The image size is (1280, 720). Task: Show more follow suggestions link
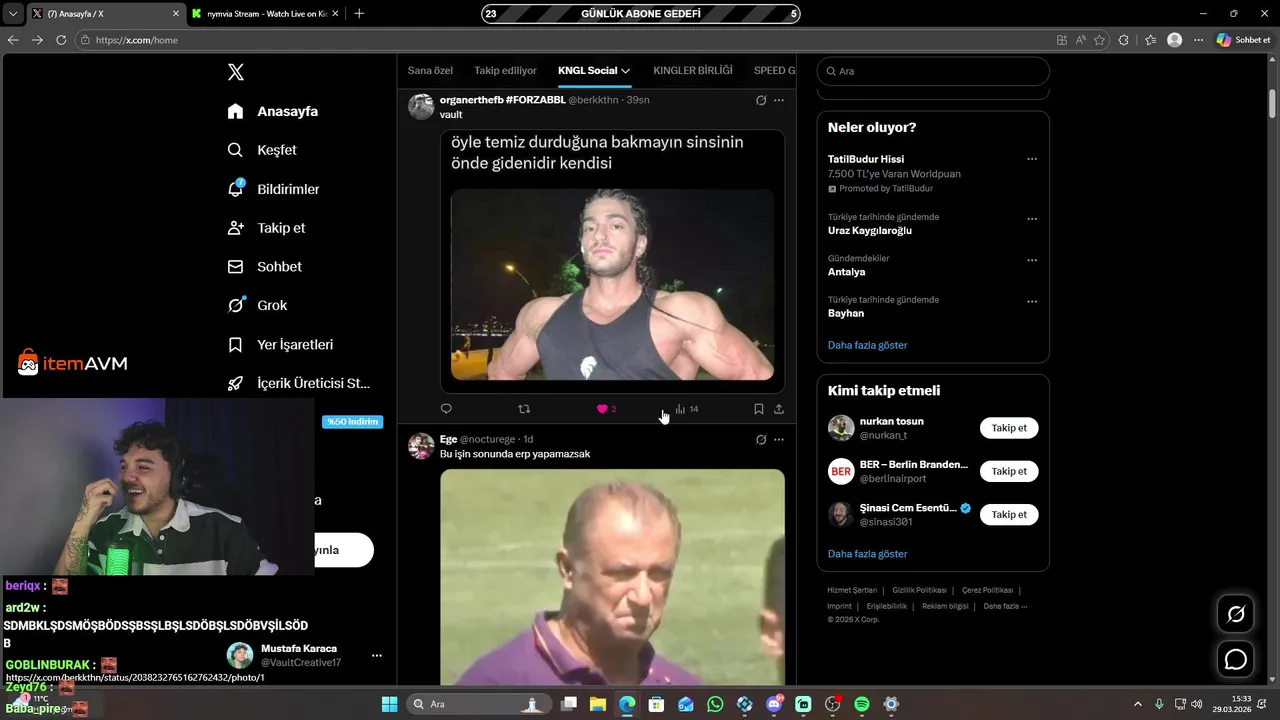pyautogui.click(x=867, y=554)
